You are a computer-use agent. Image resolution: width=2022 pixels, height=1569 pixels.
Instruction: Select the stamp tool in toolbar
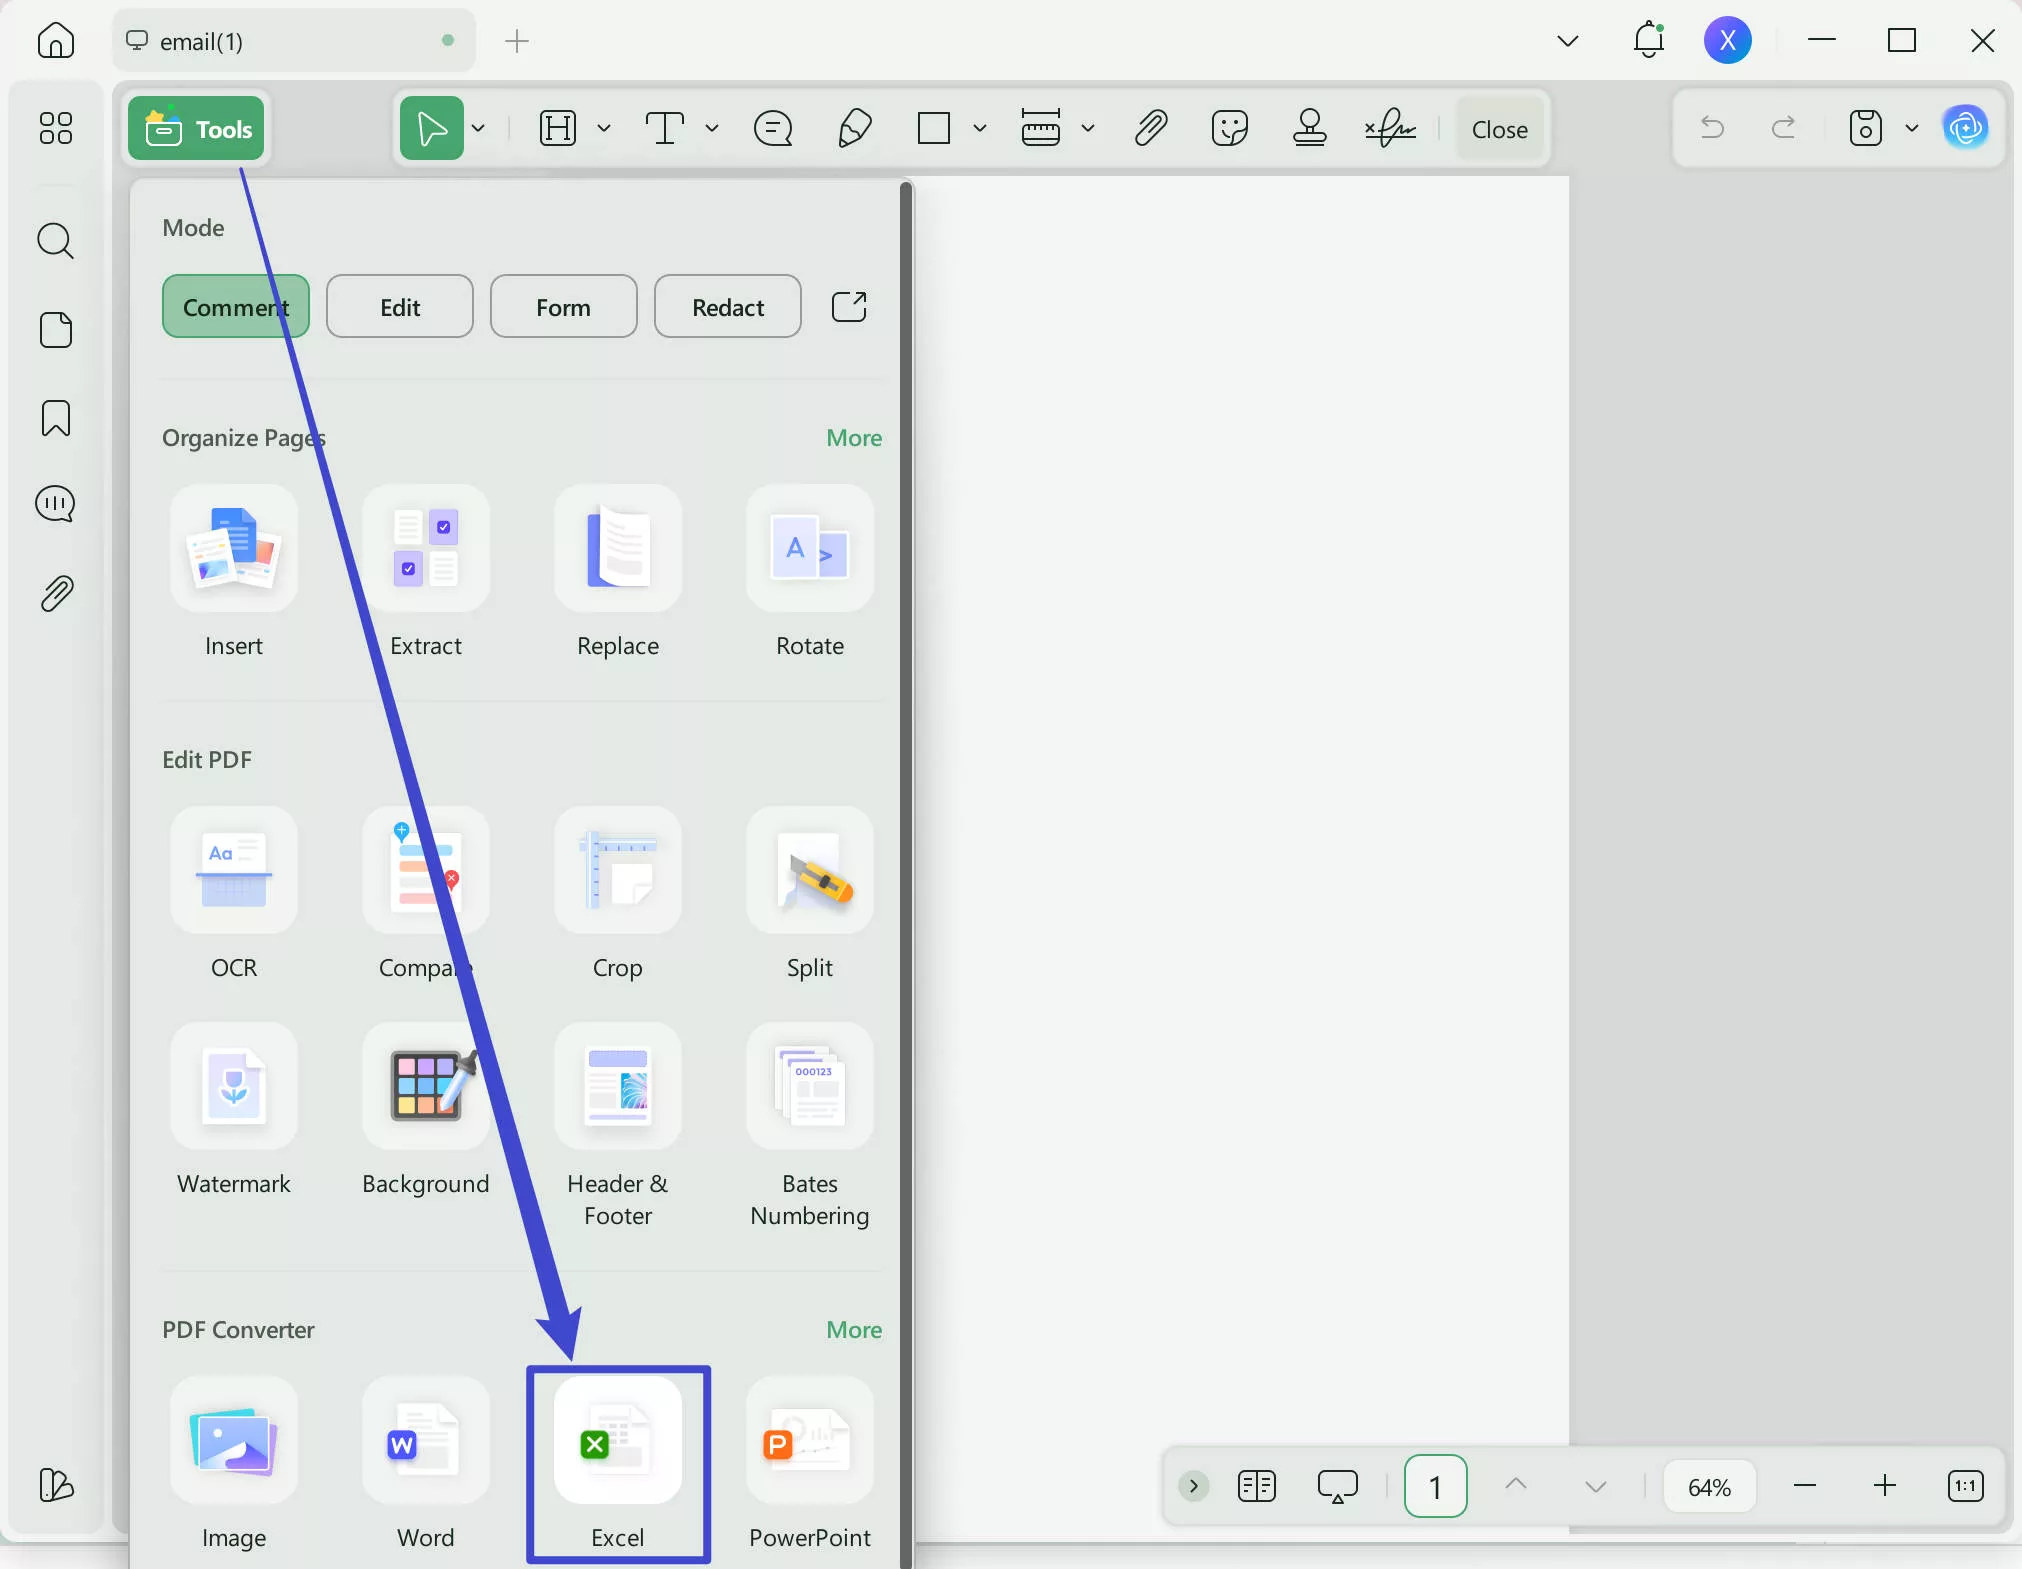(1309, 129)
